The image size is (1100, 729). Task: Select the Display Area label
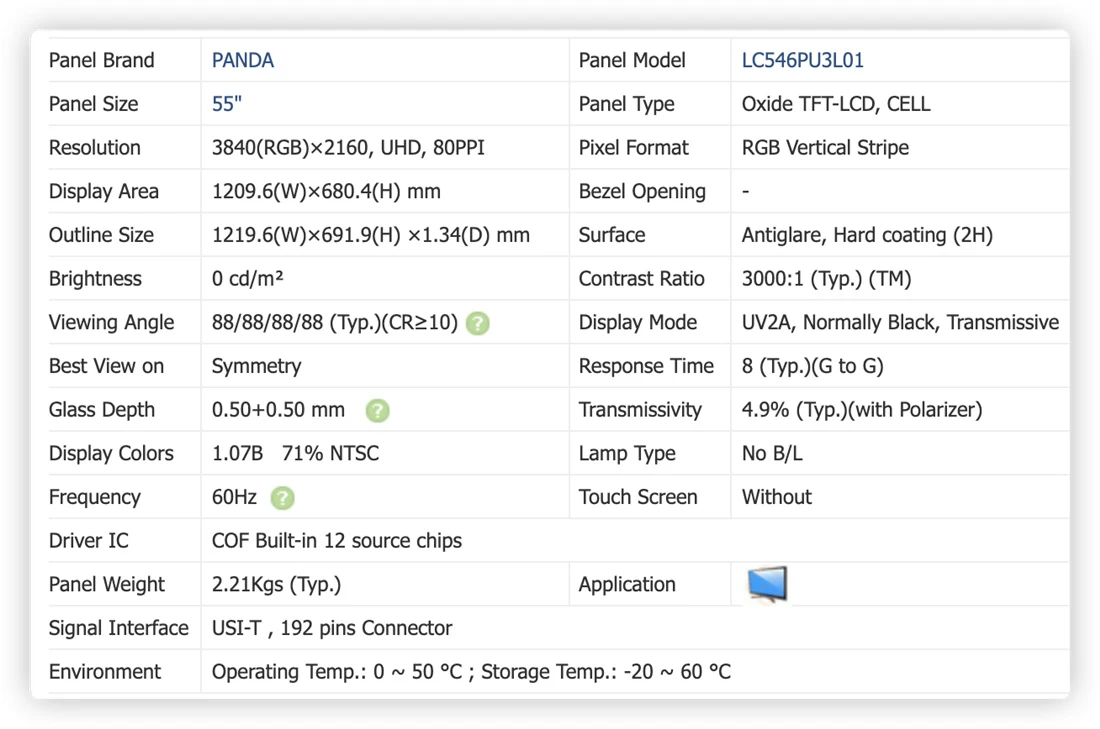coord(104,191)
